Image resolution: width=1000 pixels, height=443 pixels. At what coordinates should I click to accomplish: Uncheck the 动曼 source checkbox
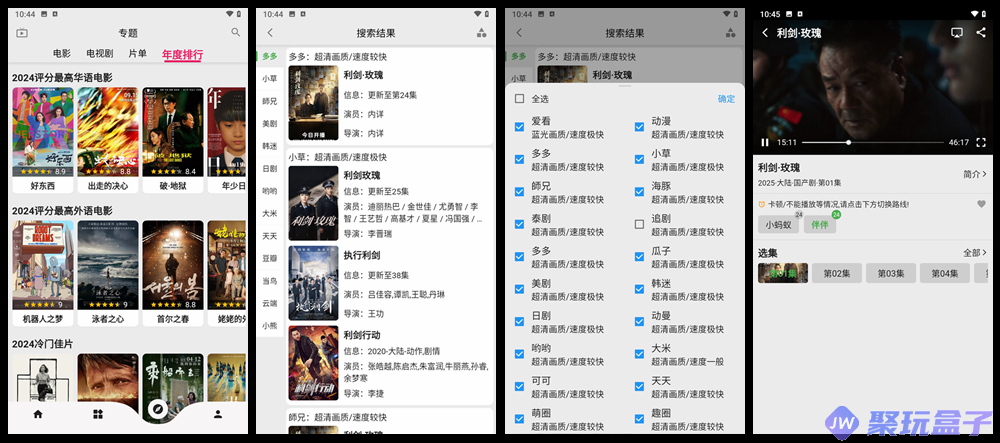[639, 322]
